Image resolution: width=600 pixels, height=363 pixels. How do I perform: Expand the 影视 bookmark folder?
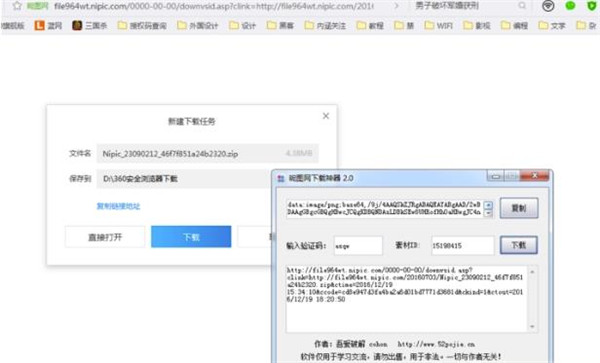click(477, 26)
